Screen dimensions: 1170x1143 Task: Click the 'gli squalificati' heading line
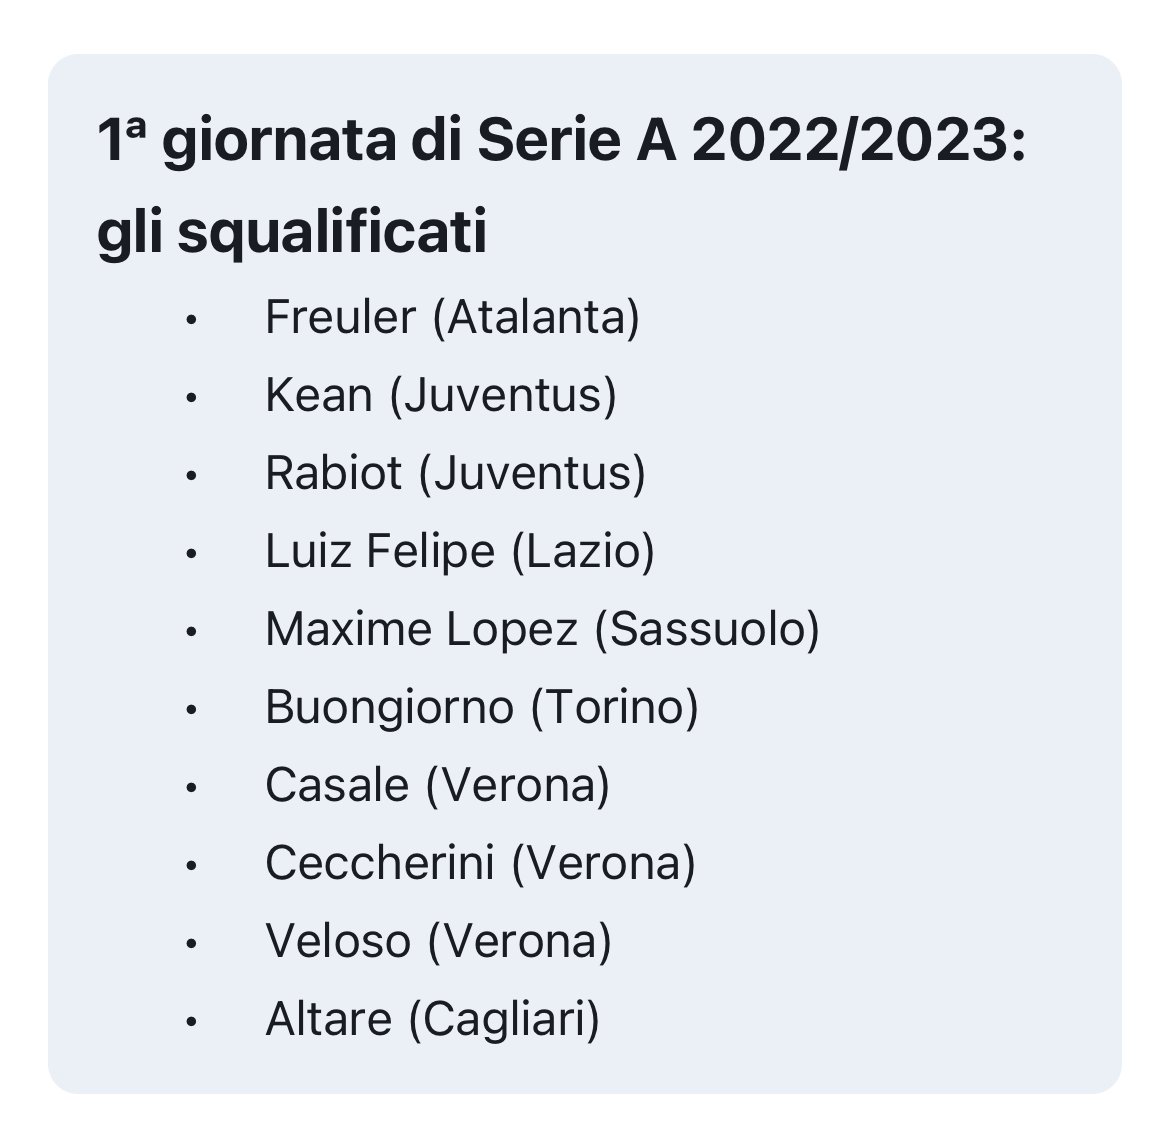(x=292, y=232)
